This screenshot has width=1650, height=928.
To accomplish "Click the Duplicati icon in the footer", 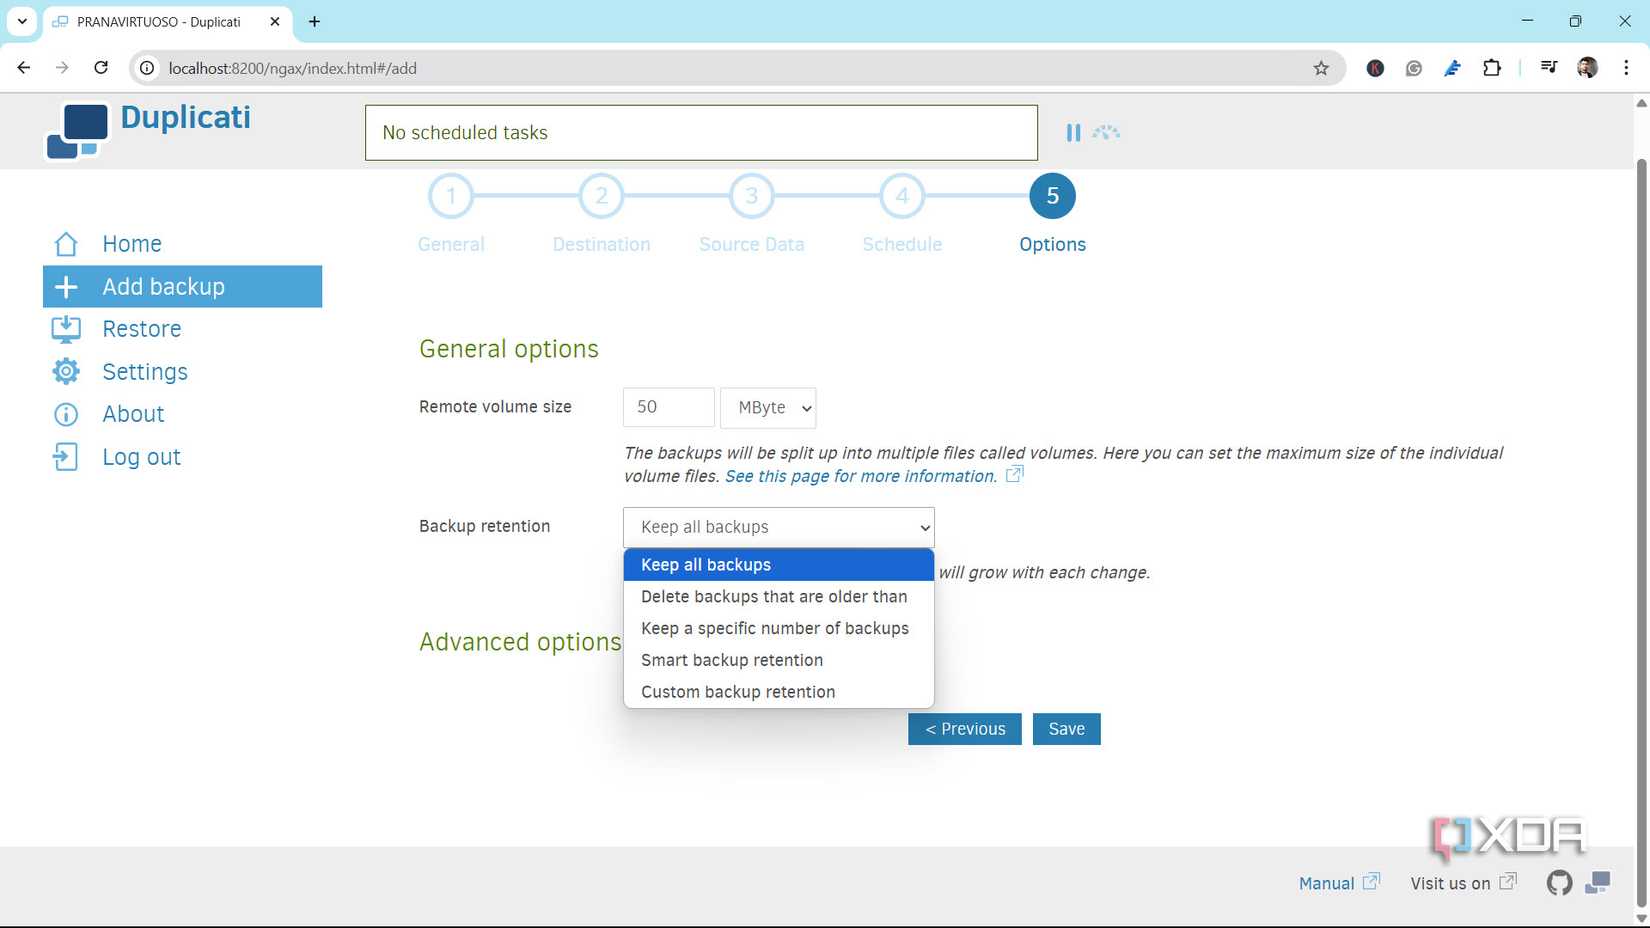I will [1597, 883].
